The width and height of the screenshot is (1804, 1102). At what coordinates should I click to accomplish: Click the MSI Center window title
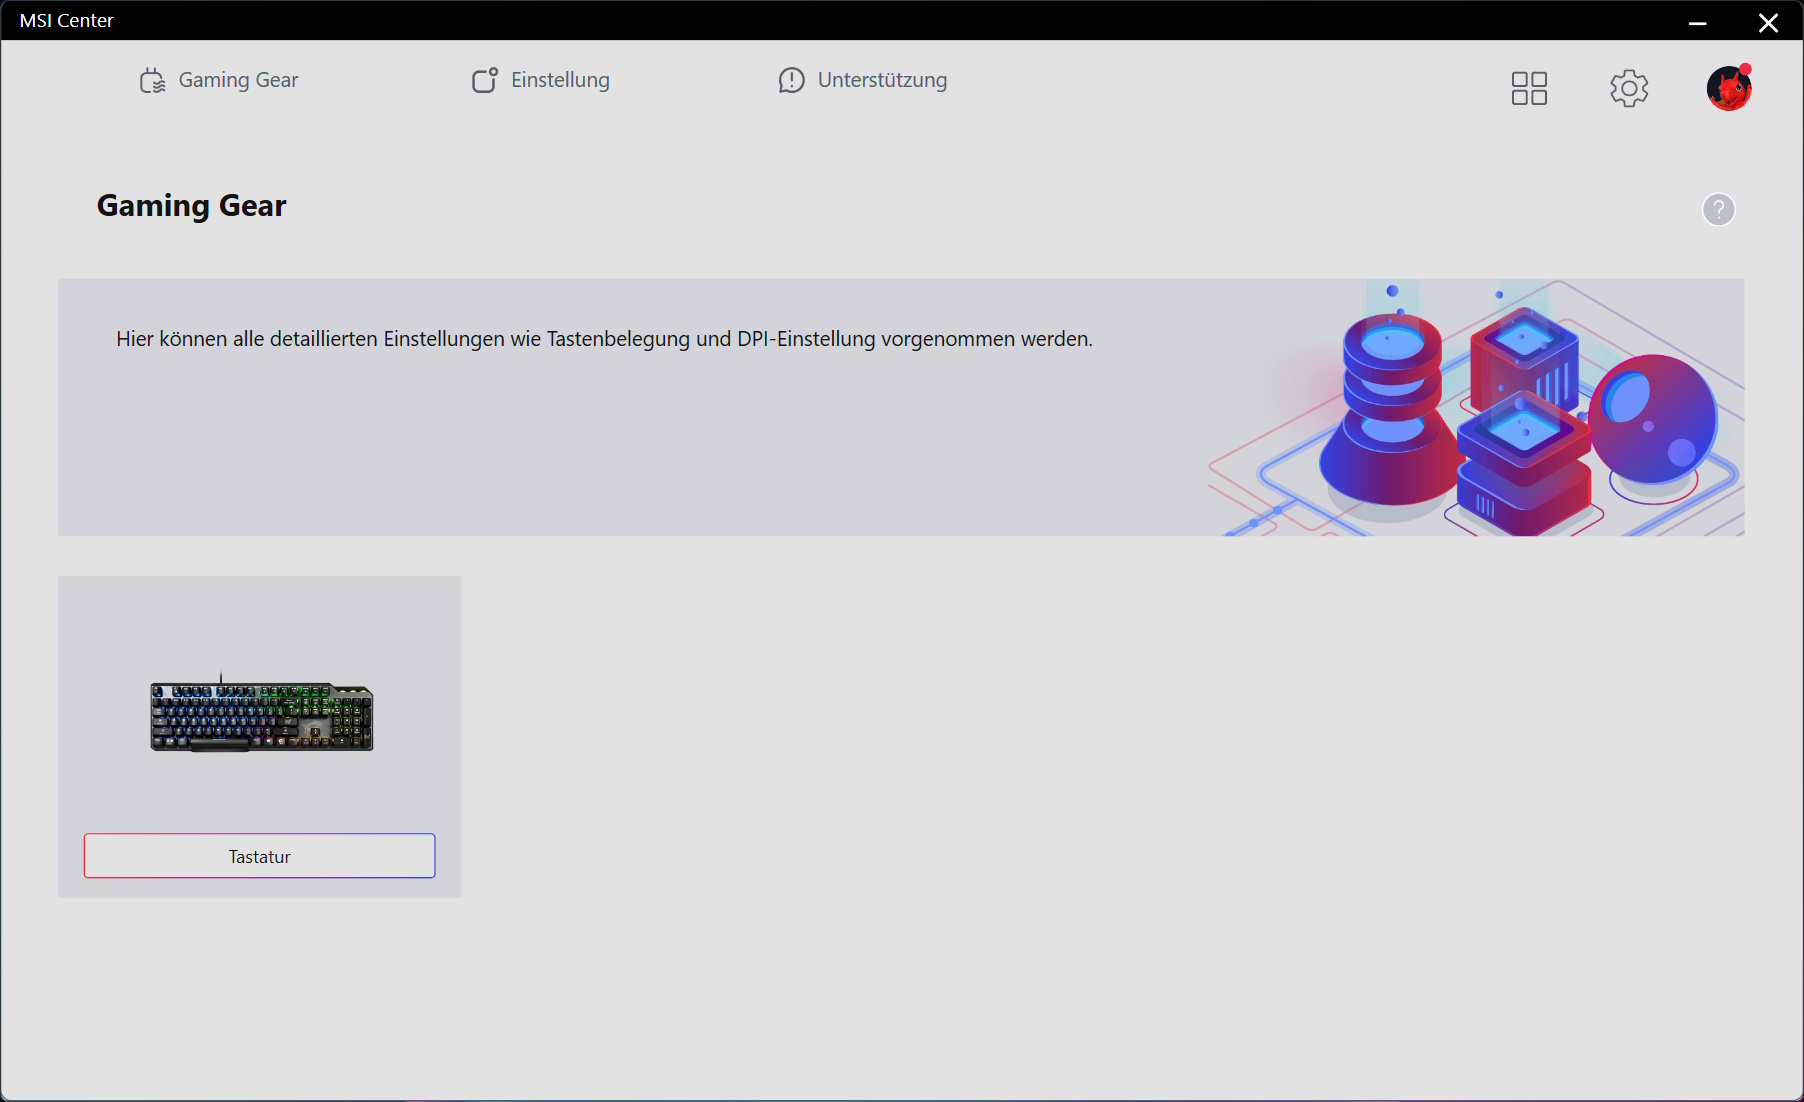tap(66, 20)
